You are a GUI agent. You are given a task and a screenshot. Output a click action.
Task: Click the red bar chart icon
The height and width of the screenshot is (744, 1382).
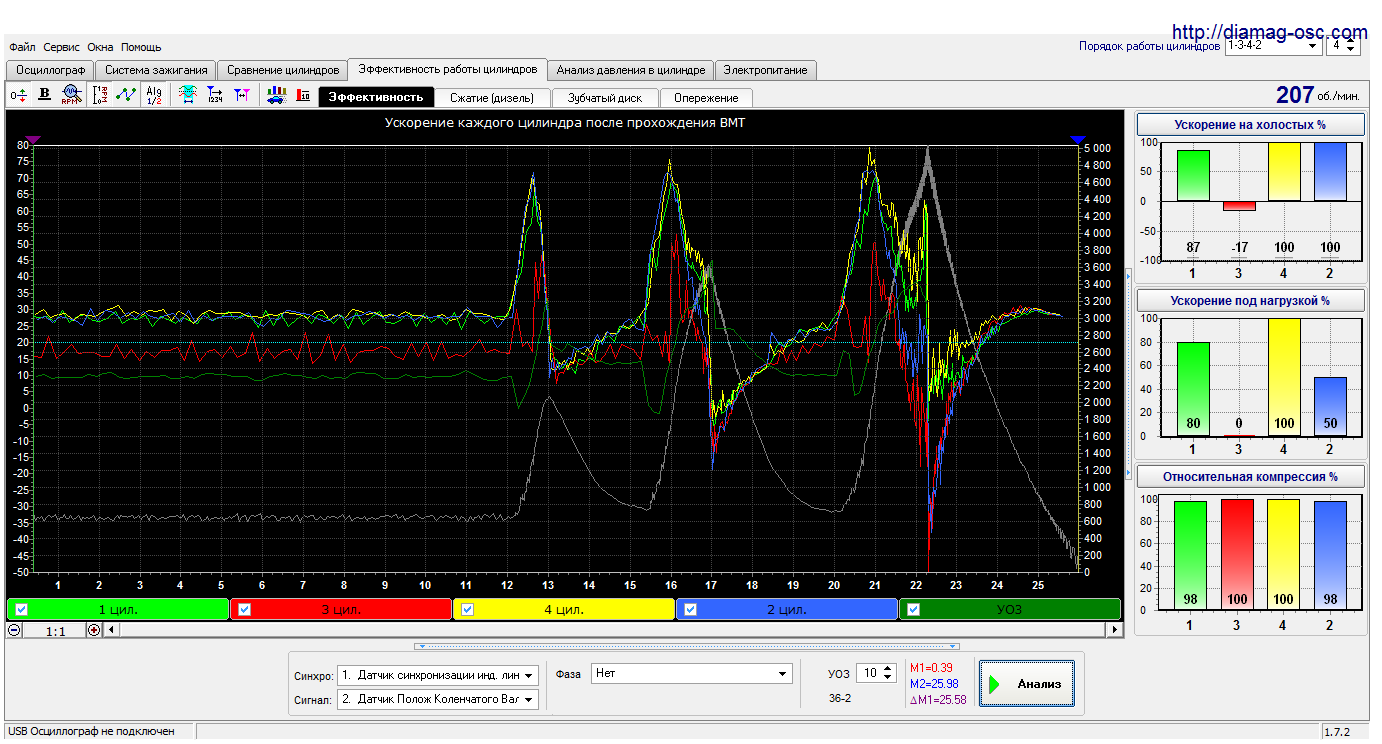click(303, 95)
